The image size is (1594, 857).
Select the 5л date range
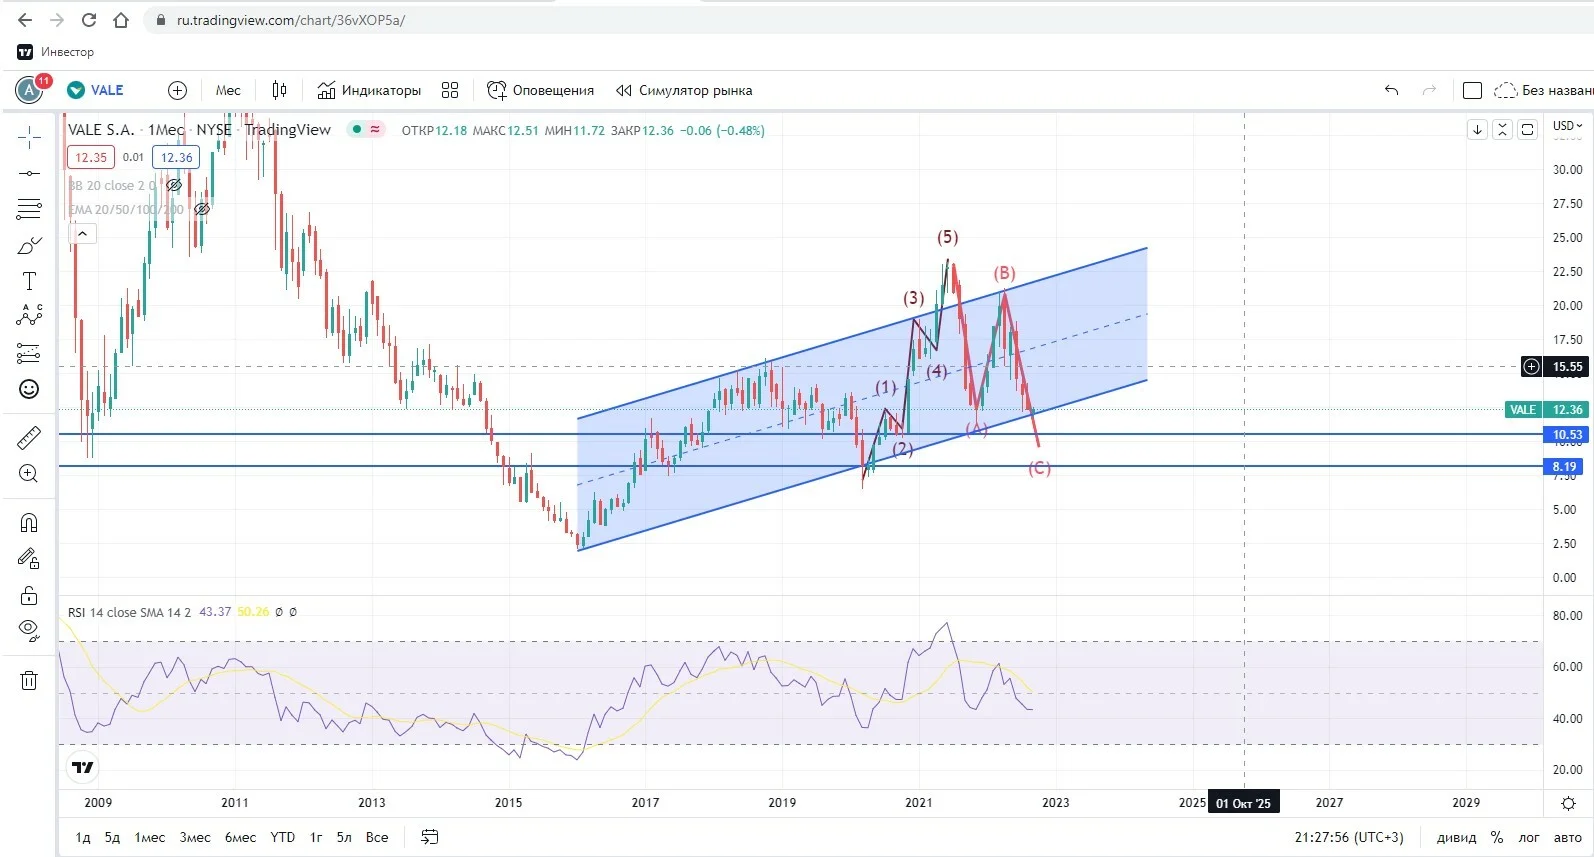344,837
